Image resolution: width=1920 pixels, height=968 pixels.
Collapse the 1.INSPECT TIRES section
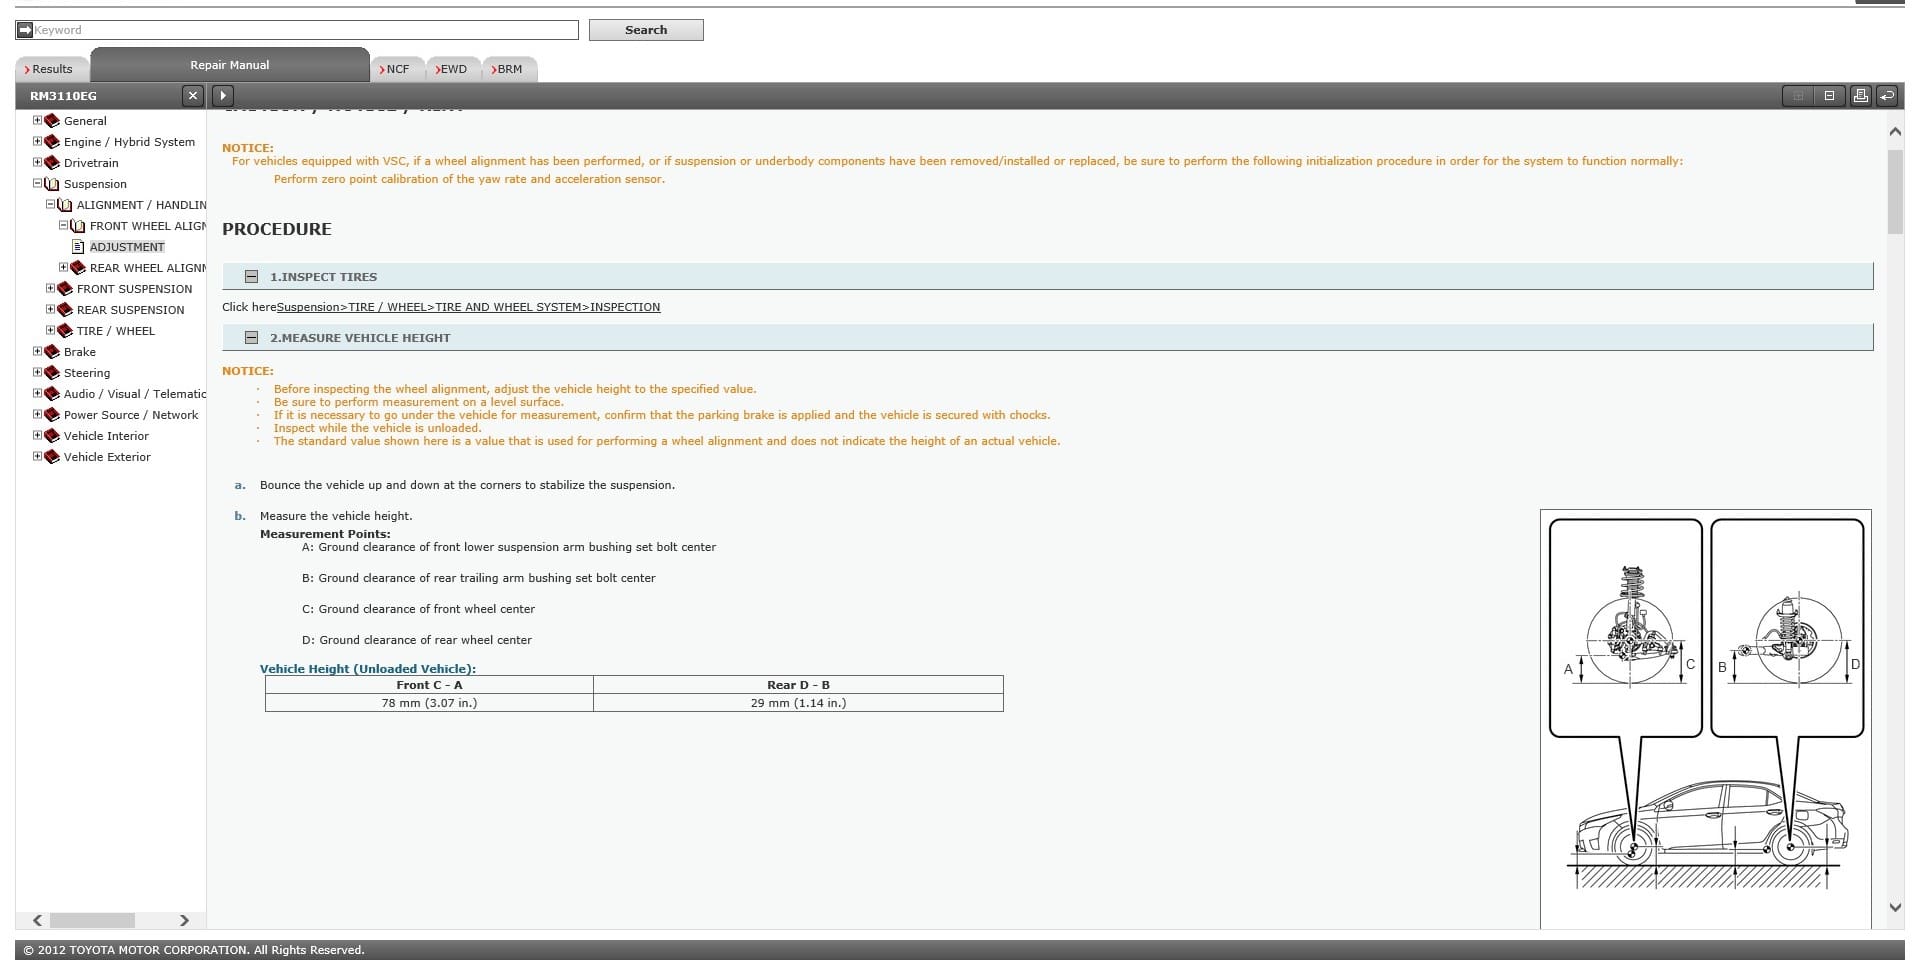[252, 277]
